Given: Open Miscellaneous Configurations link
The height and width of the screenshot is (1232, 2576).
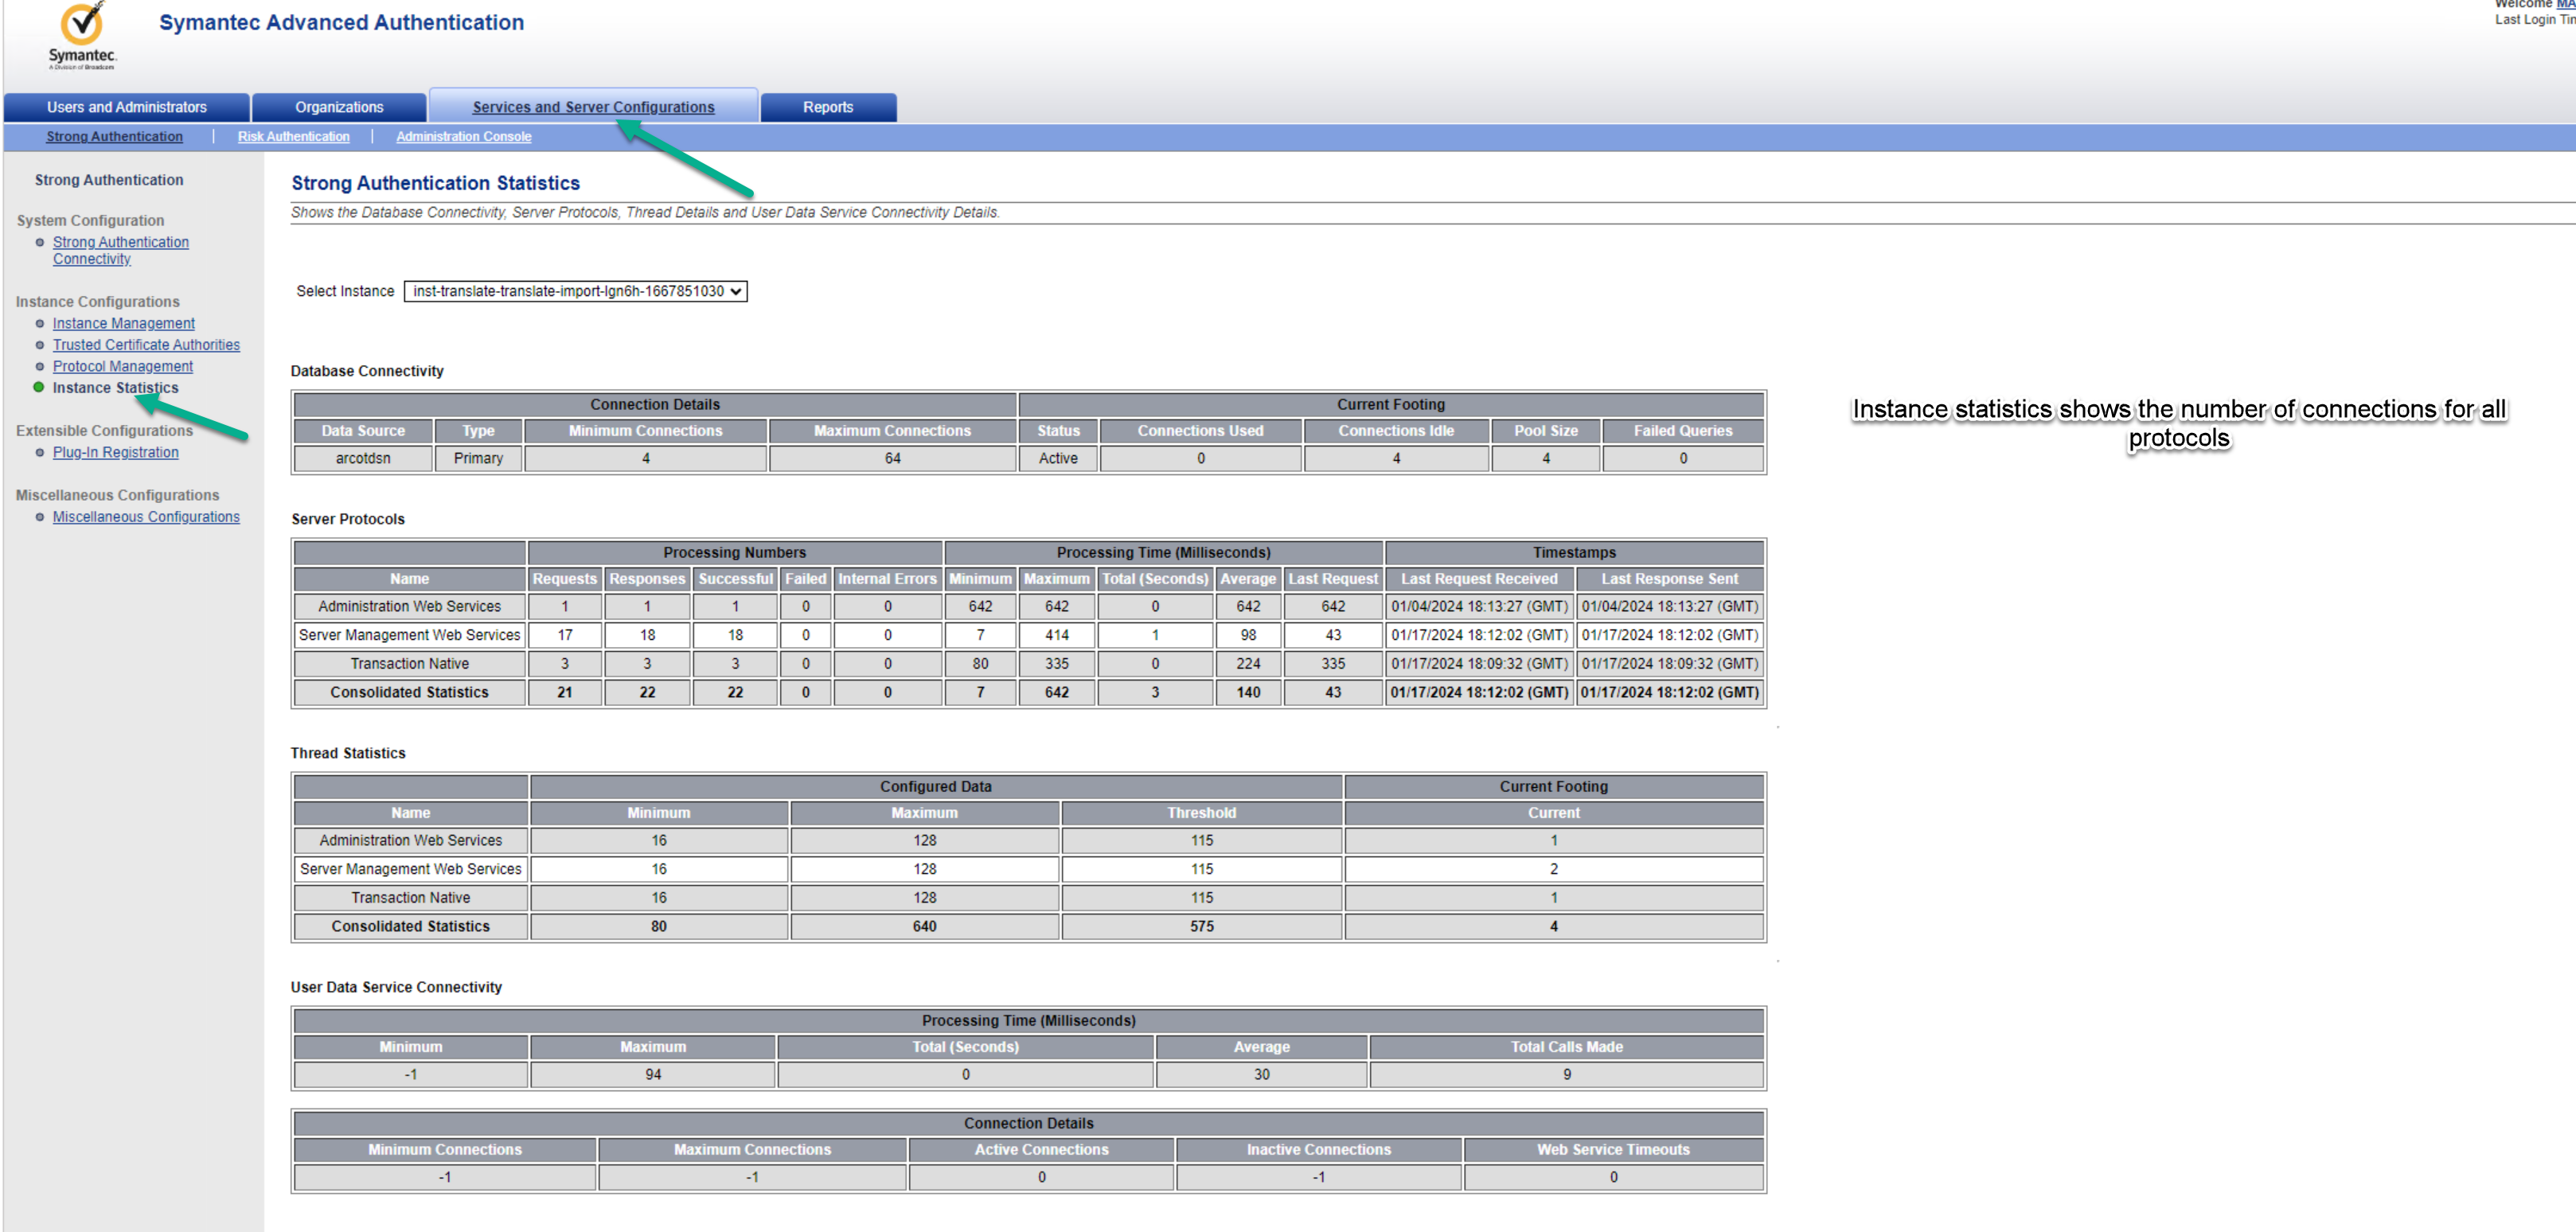Looking at the screenshot, I should tap(146, 517).
